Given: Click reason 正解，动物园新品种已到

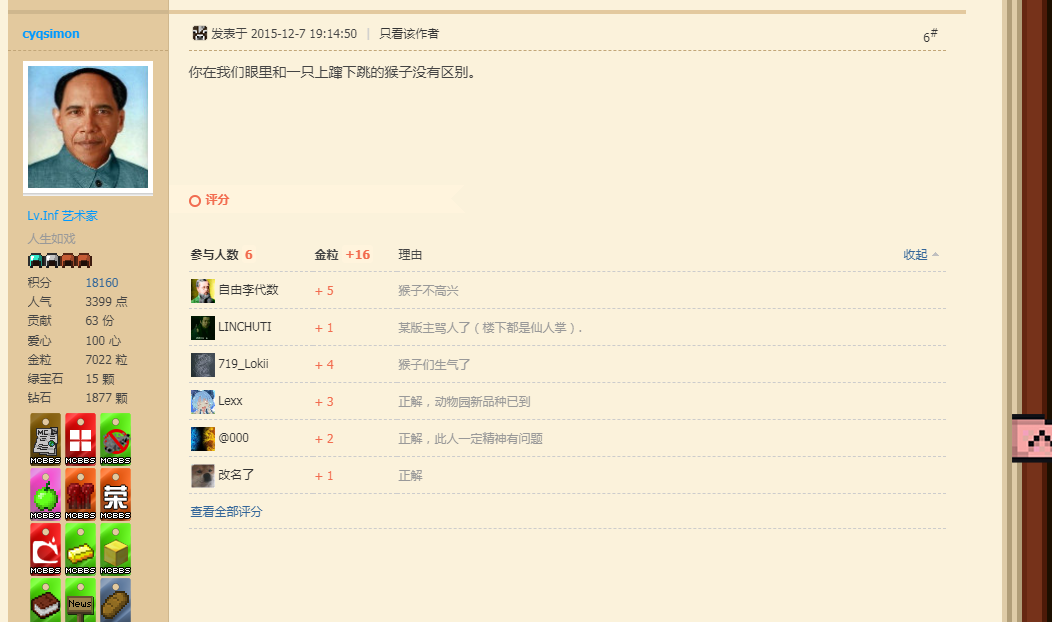Looking at the screenshot, I should tap(464, 401).
